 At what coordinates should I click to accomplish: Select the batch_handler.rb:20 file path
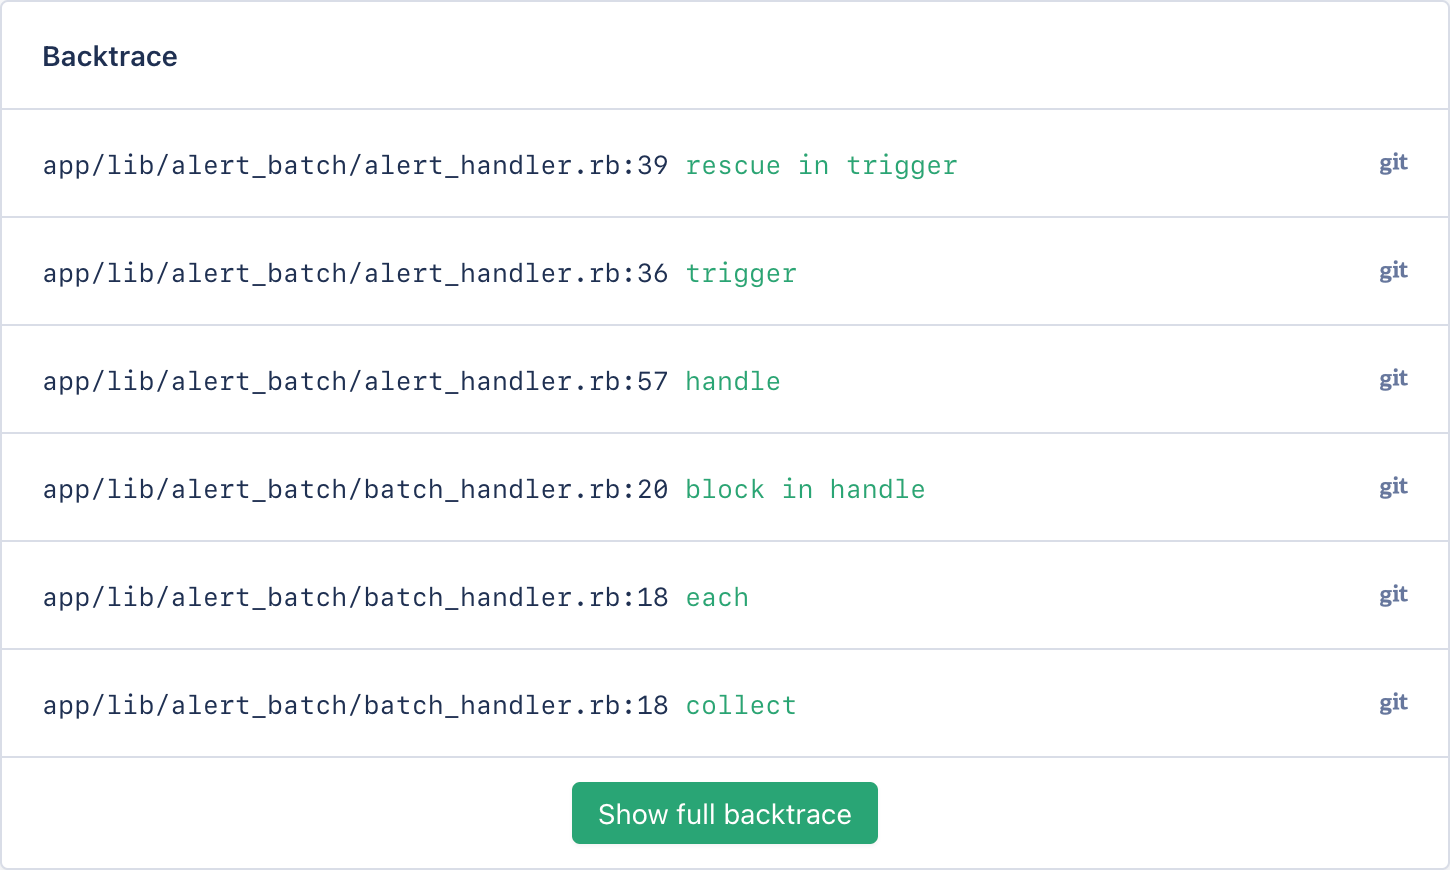coord(355,489)
